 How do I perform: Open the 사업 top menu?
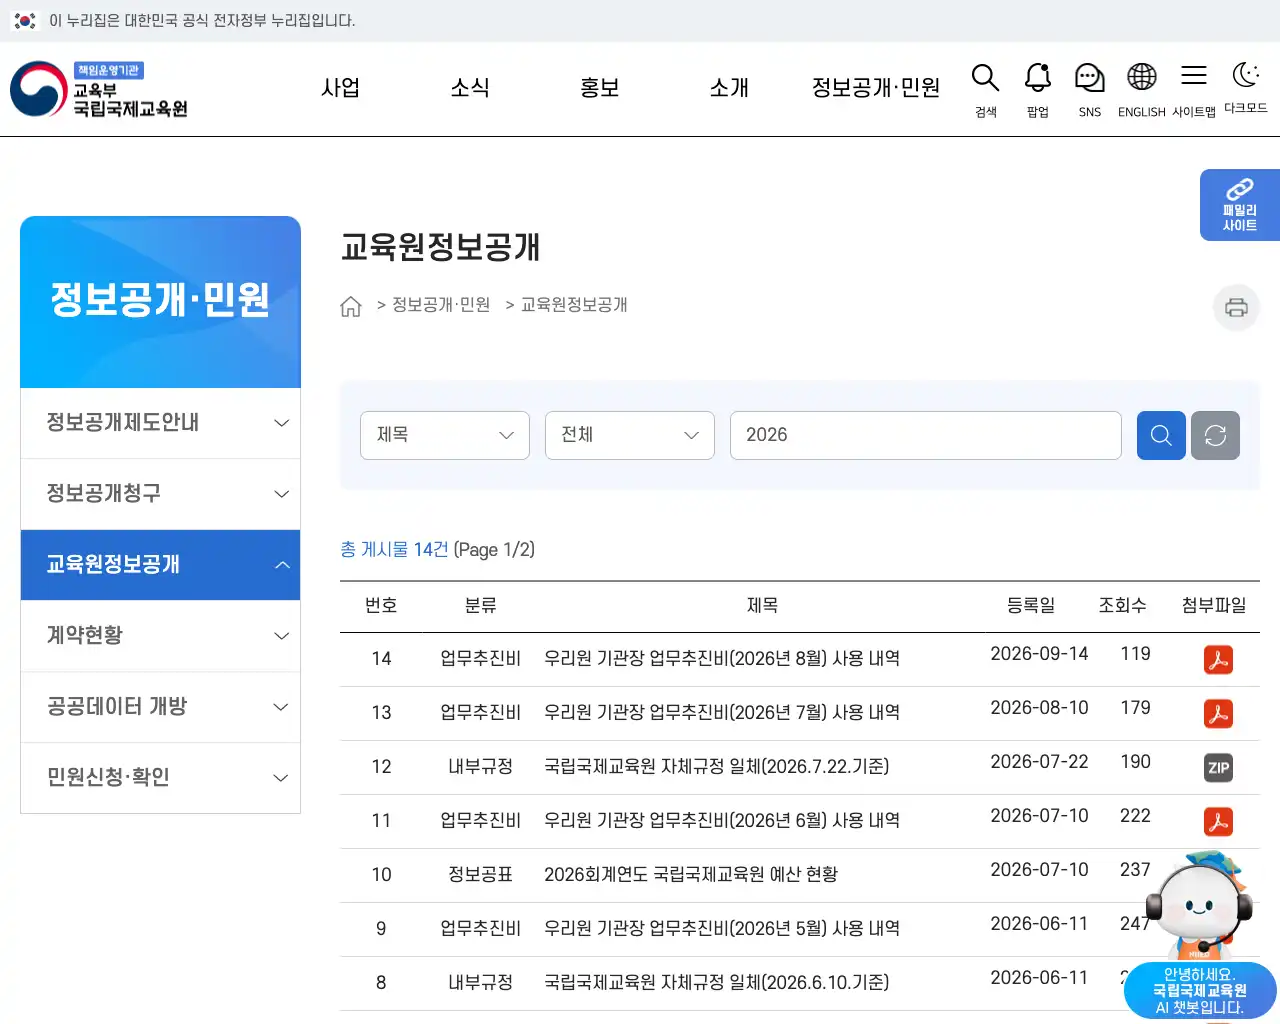[x=340, y=88]
